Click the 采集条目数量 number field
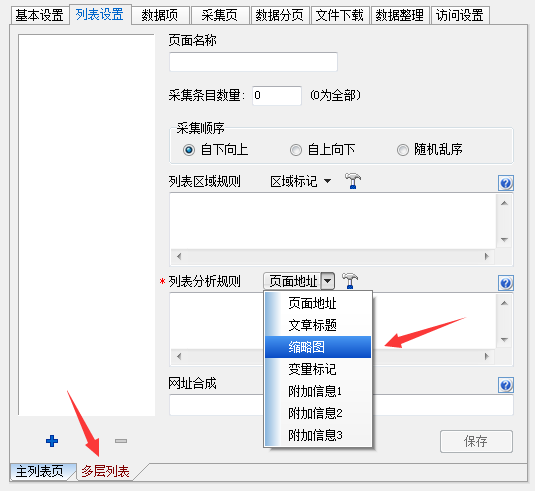 [x=277, y=96]
